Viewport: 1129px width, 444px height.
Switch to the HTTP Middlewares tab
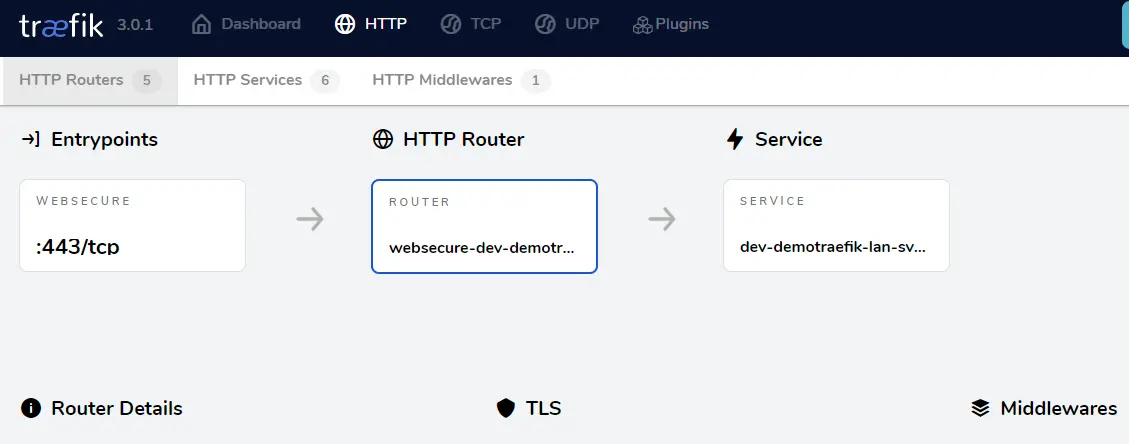click(x=461, y=81)
